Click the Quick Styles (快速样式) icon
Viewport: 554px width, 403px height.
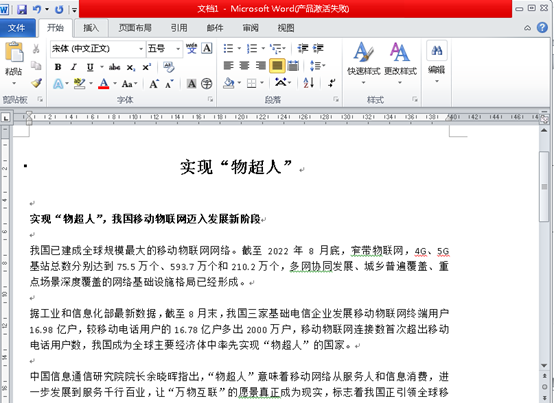[364, 63]
